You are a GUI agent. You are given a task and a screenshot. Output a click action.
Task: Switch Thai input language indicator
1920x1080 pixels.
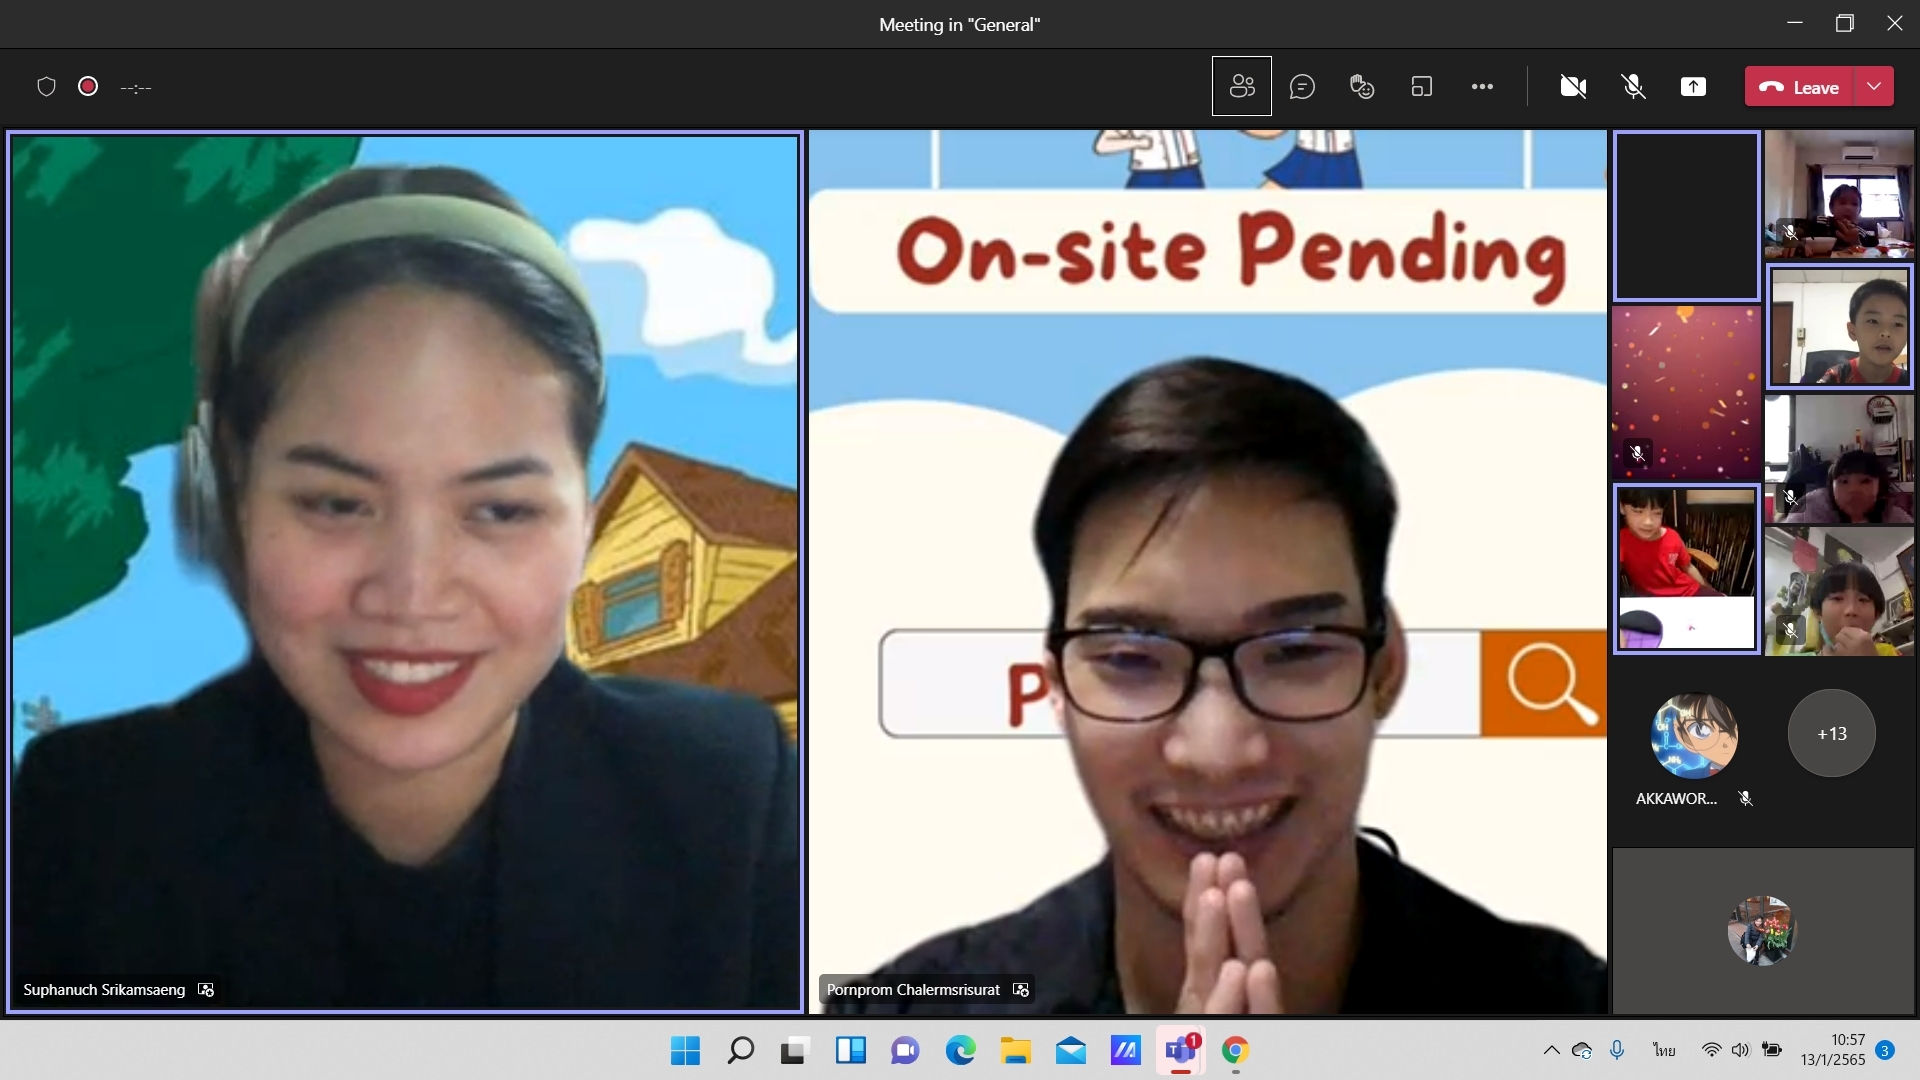pyautogui.click(x=1664, y=1050)
